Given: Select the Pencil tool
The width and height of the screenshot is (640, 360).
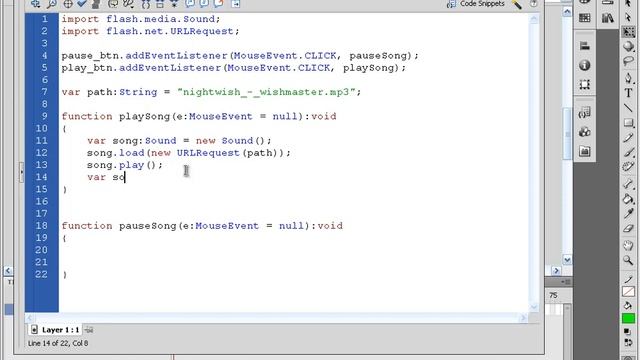Looking at the screenshot, I should click(628, 138).
